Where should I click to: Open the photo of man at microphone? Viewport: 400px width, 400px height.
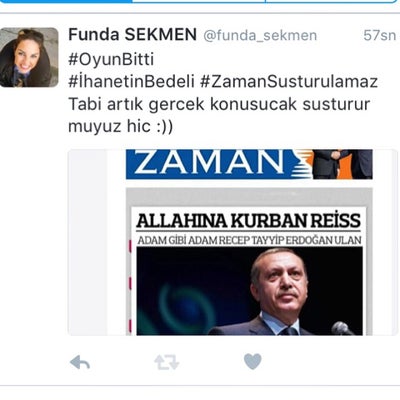point(249,291)
